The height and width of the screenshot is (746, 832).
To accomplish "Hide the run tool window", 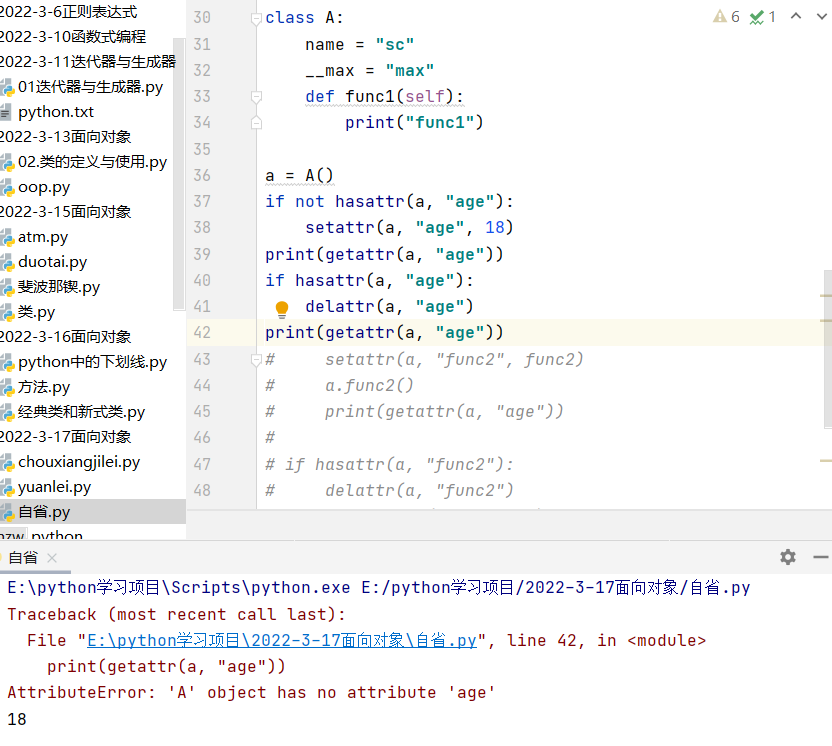I will (x=820, y=557).
